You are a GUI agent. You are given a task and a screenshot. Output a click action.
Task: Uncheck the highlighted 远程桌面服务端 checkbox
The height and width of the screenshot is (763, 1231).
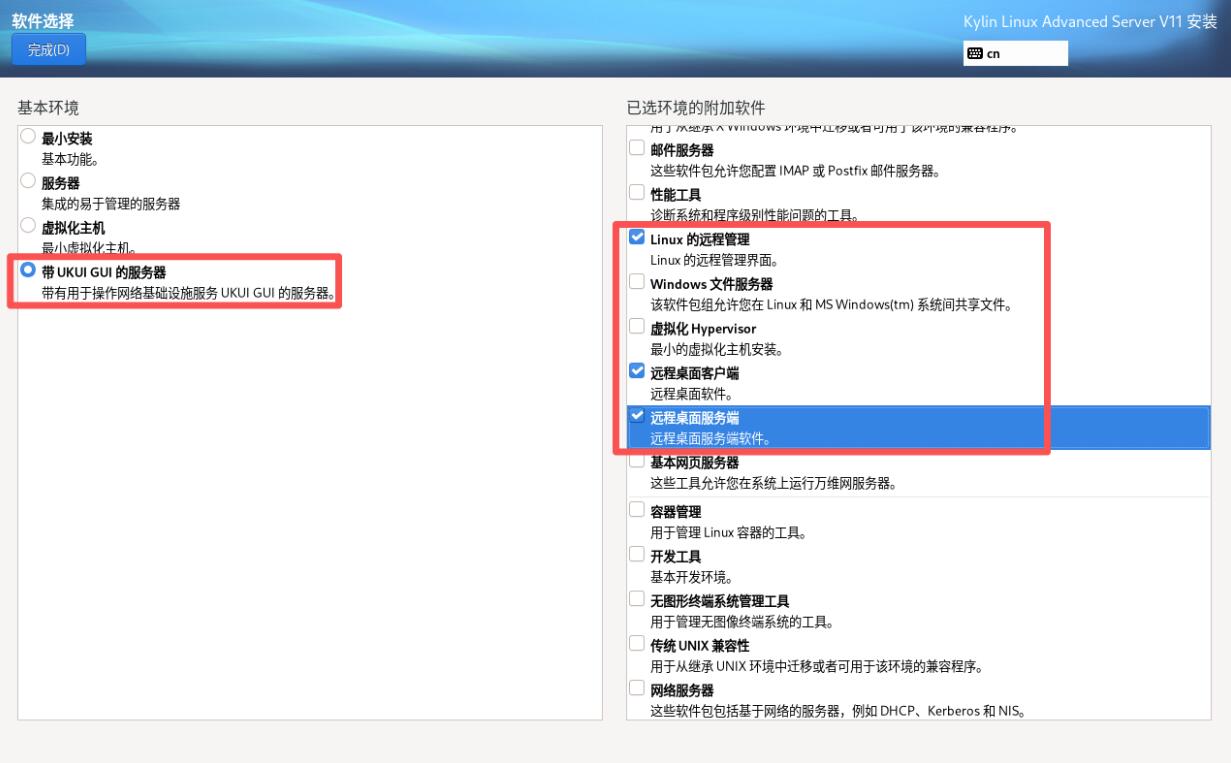coord(637,416)
